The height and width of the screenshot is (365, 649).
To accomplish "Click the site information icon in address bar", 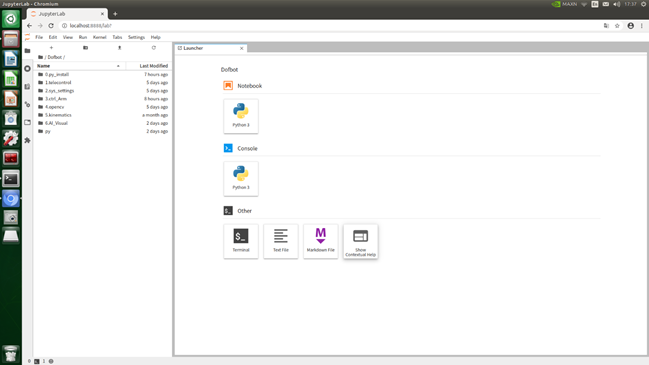I will pos(65,26).
